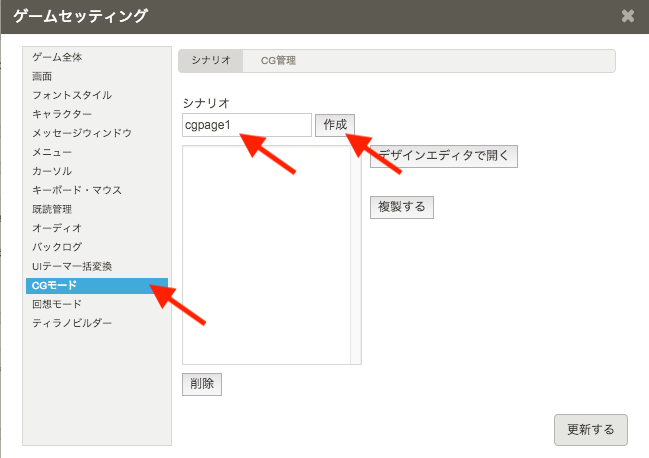
Task: Close the ゲームセッティング dialog
Action: click(x=627, y=16)
